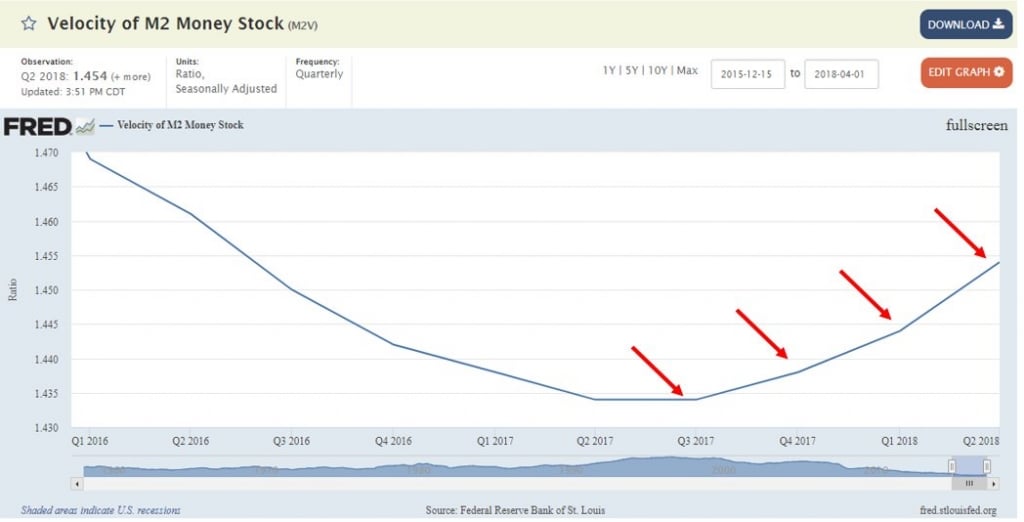Click the navigator scrollbar thumb
Image resolution: width=1024 pixels, height=522 pixels.
coord(968,483)
